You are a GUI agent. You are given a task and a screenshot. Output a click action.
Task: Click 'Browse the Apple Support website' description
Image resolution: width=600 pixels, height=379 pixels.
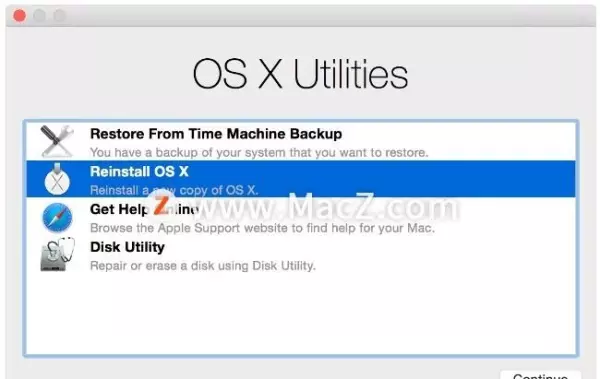(262, 228)
